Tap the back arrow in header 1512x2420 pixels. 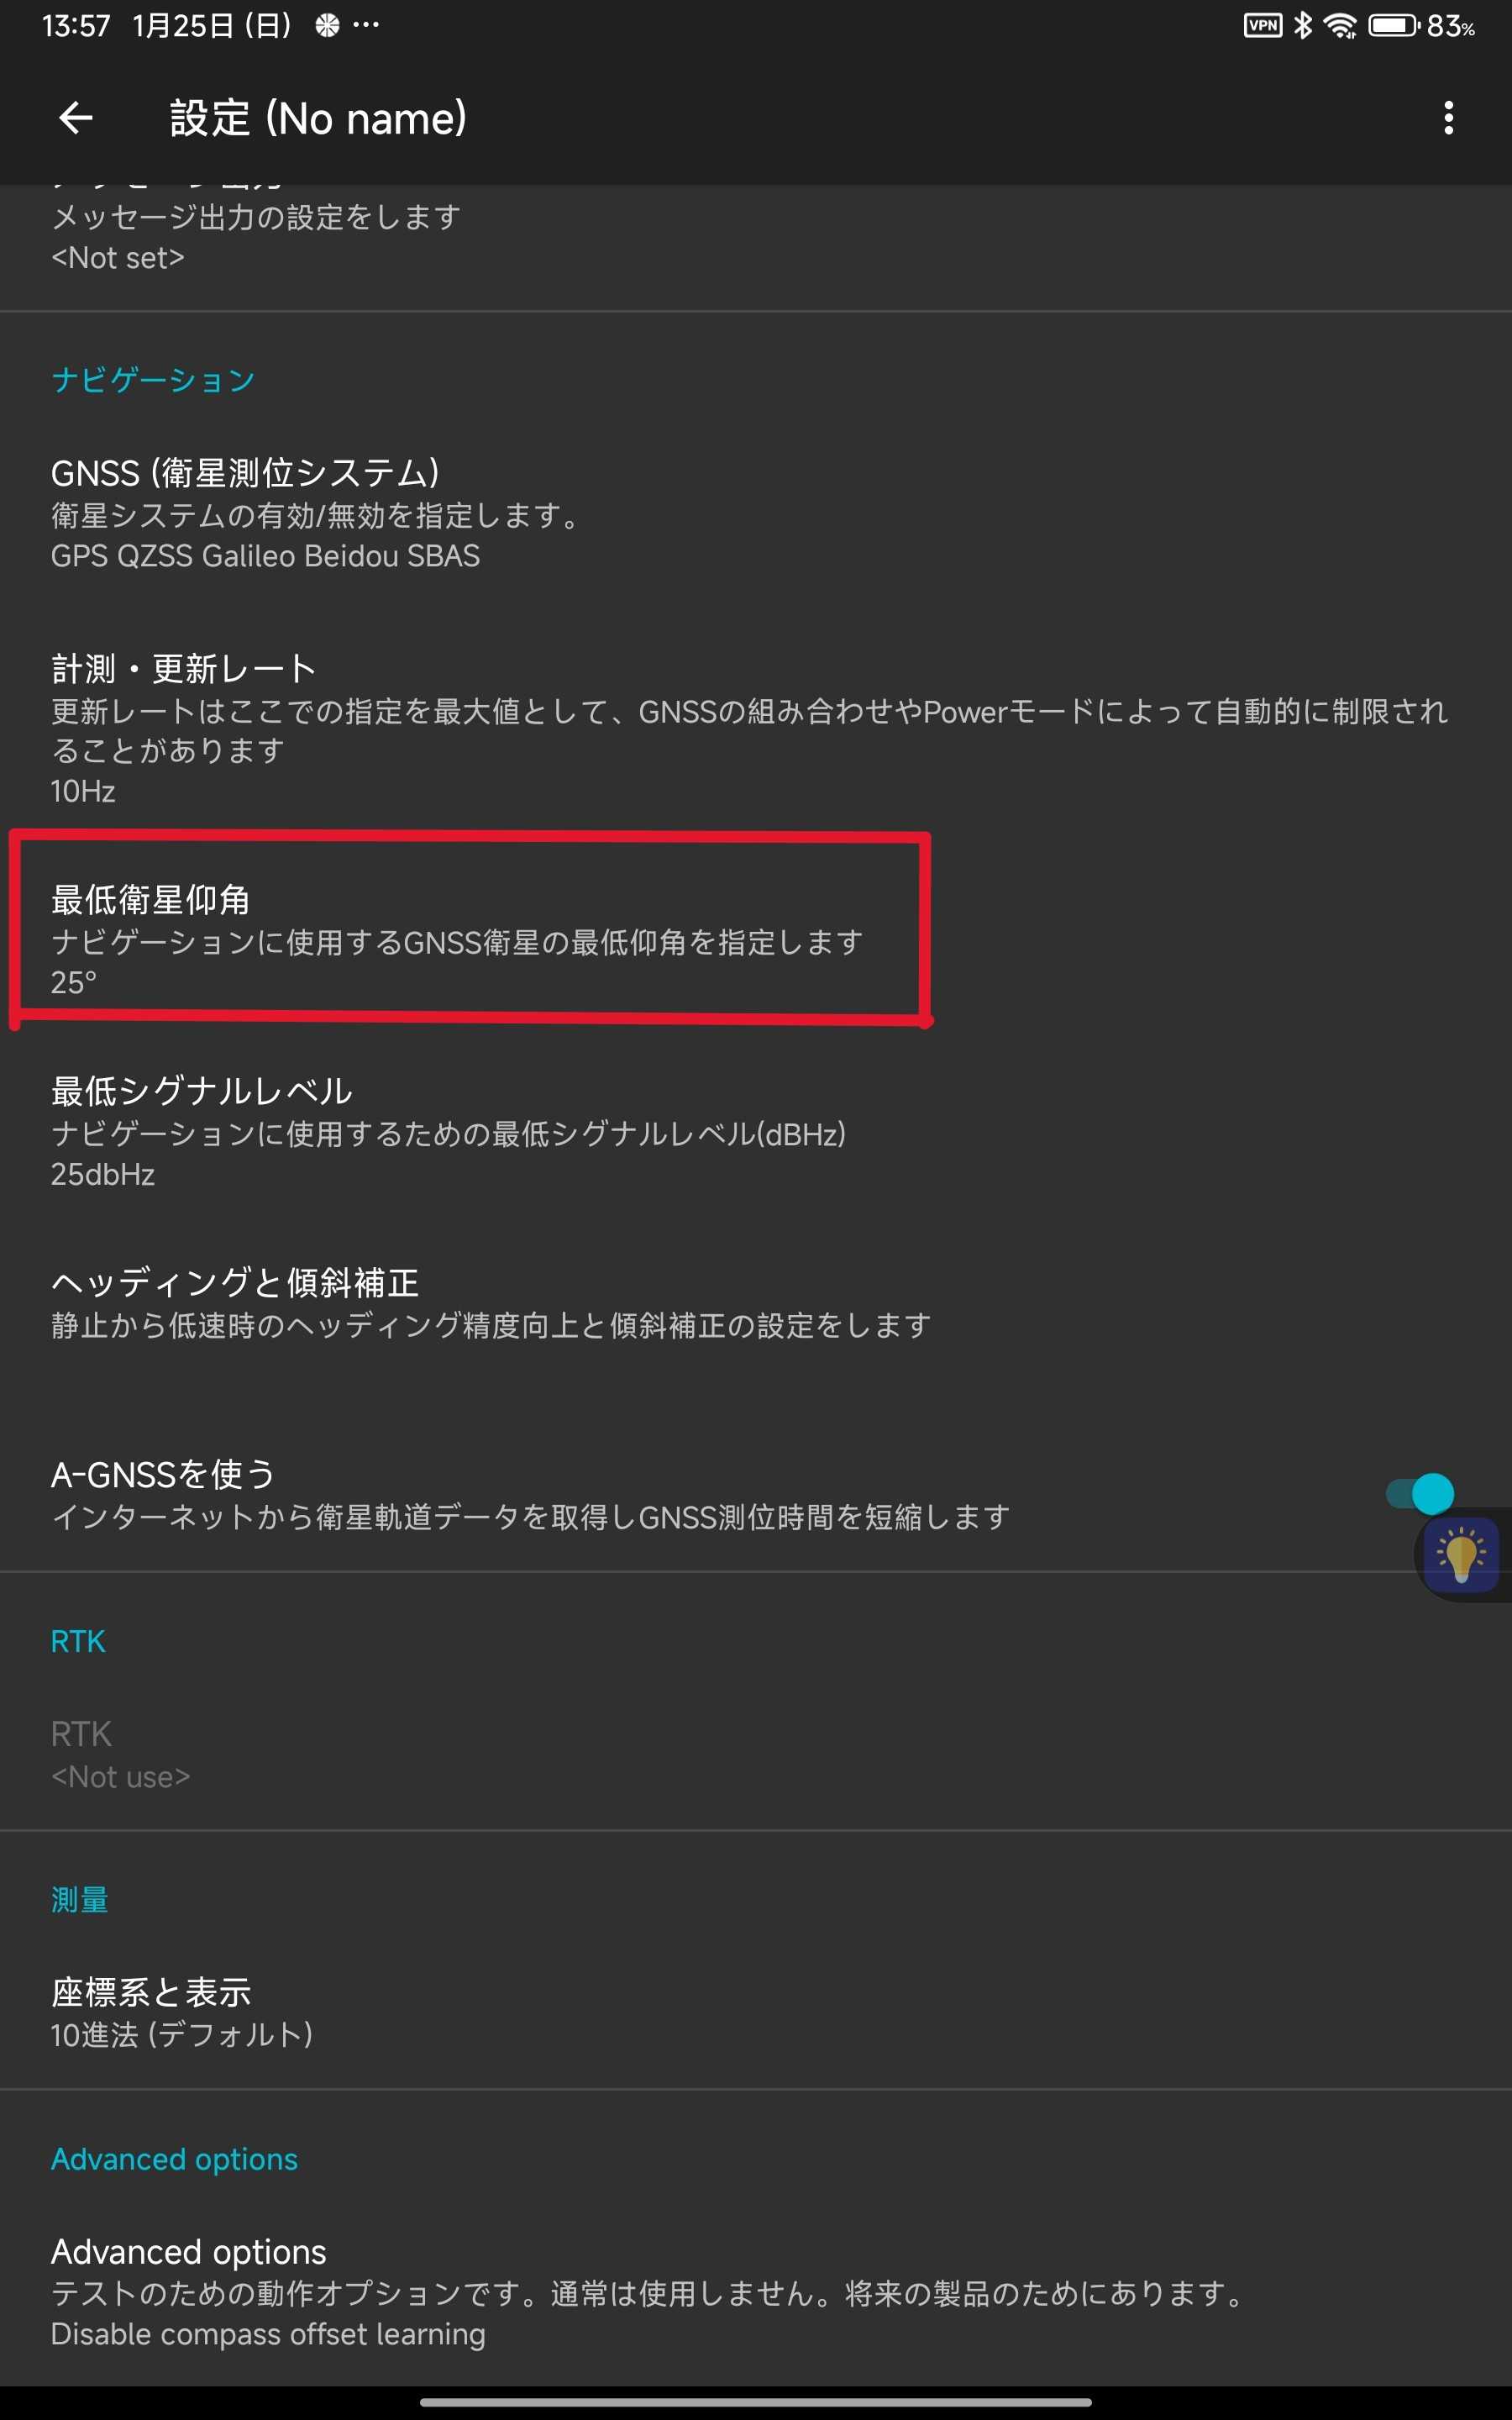click(76, 118)
